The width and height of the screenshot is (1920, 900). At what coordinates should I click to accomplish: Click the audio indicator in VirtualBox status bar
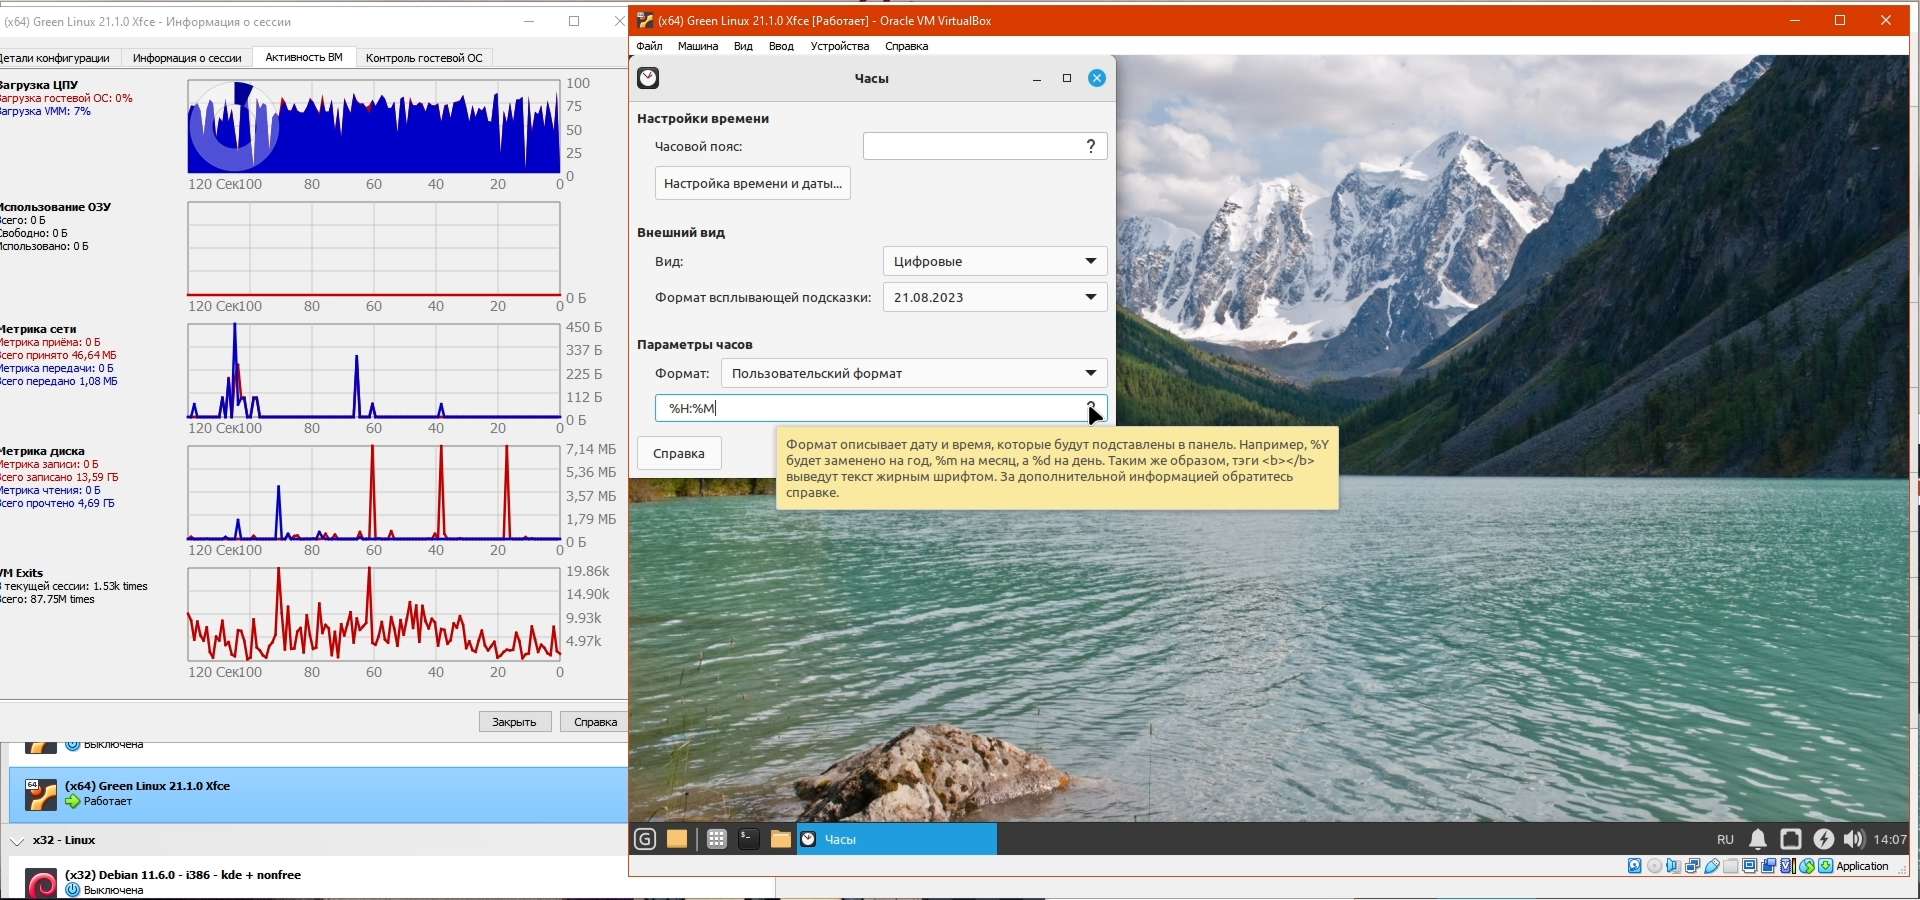1673,866
